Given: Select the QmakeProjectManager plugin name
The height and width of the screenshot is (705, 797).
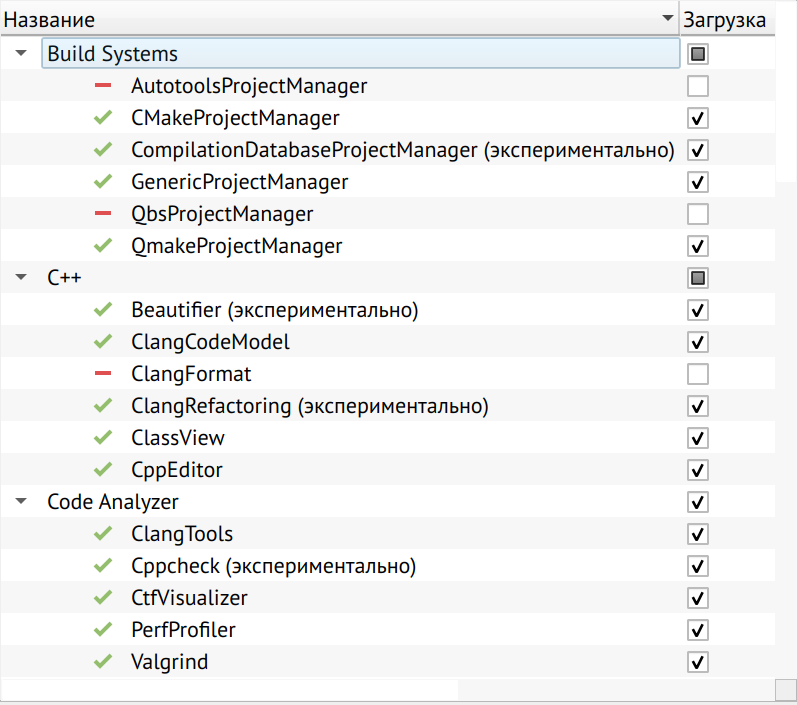Looking at the screenshot, I should (237, 246).
